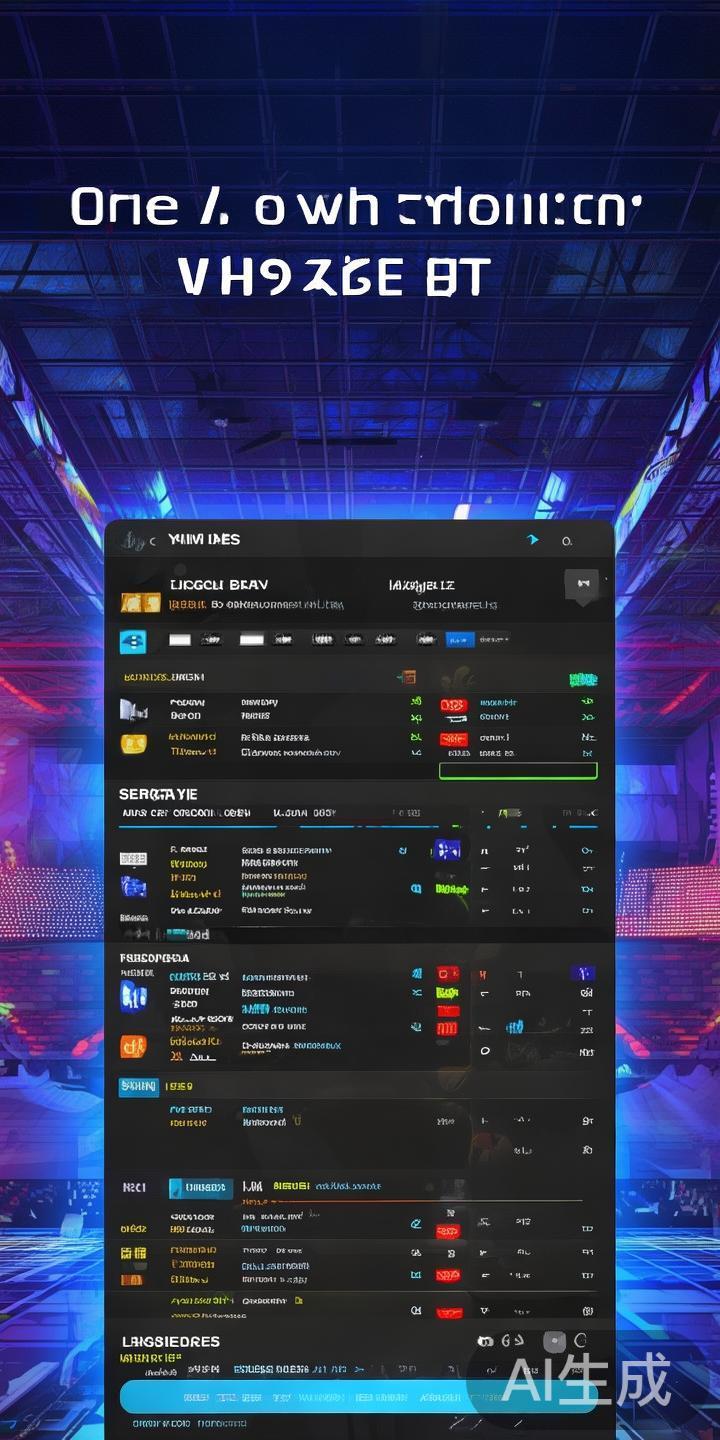This screenshot has height=1440, width=720.
Task: Open the blue dropdown button next to NBCI
Action: 201,1188
